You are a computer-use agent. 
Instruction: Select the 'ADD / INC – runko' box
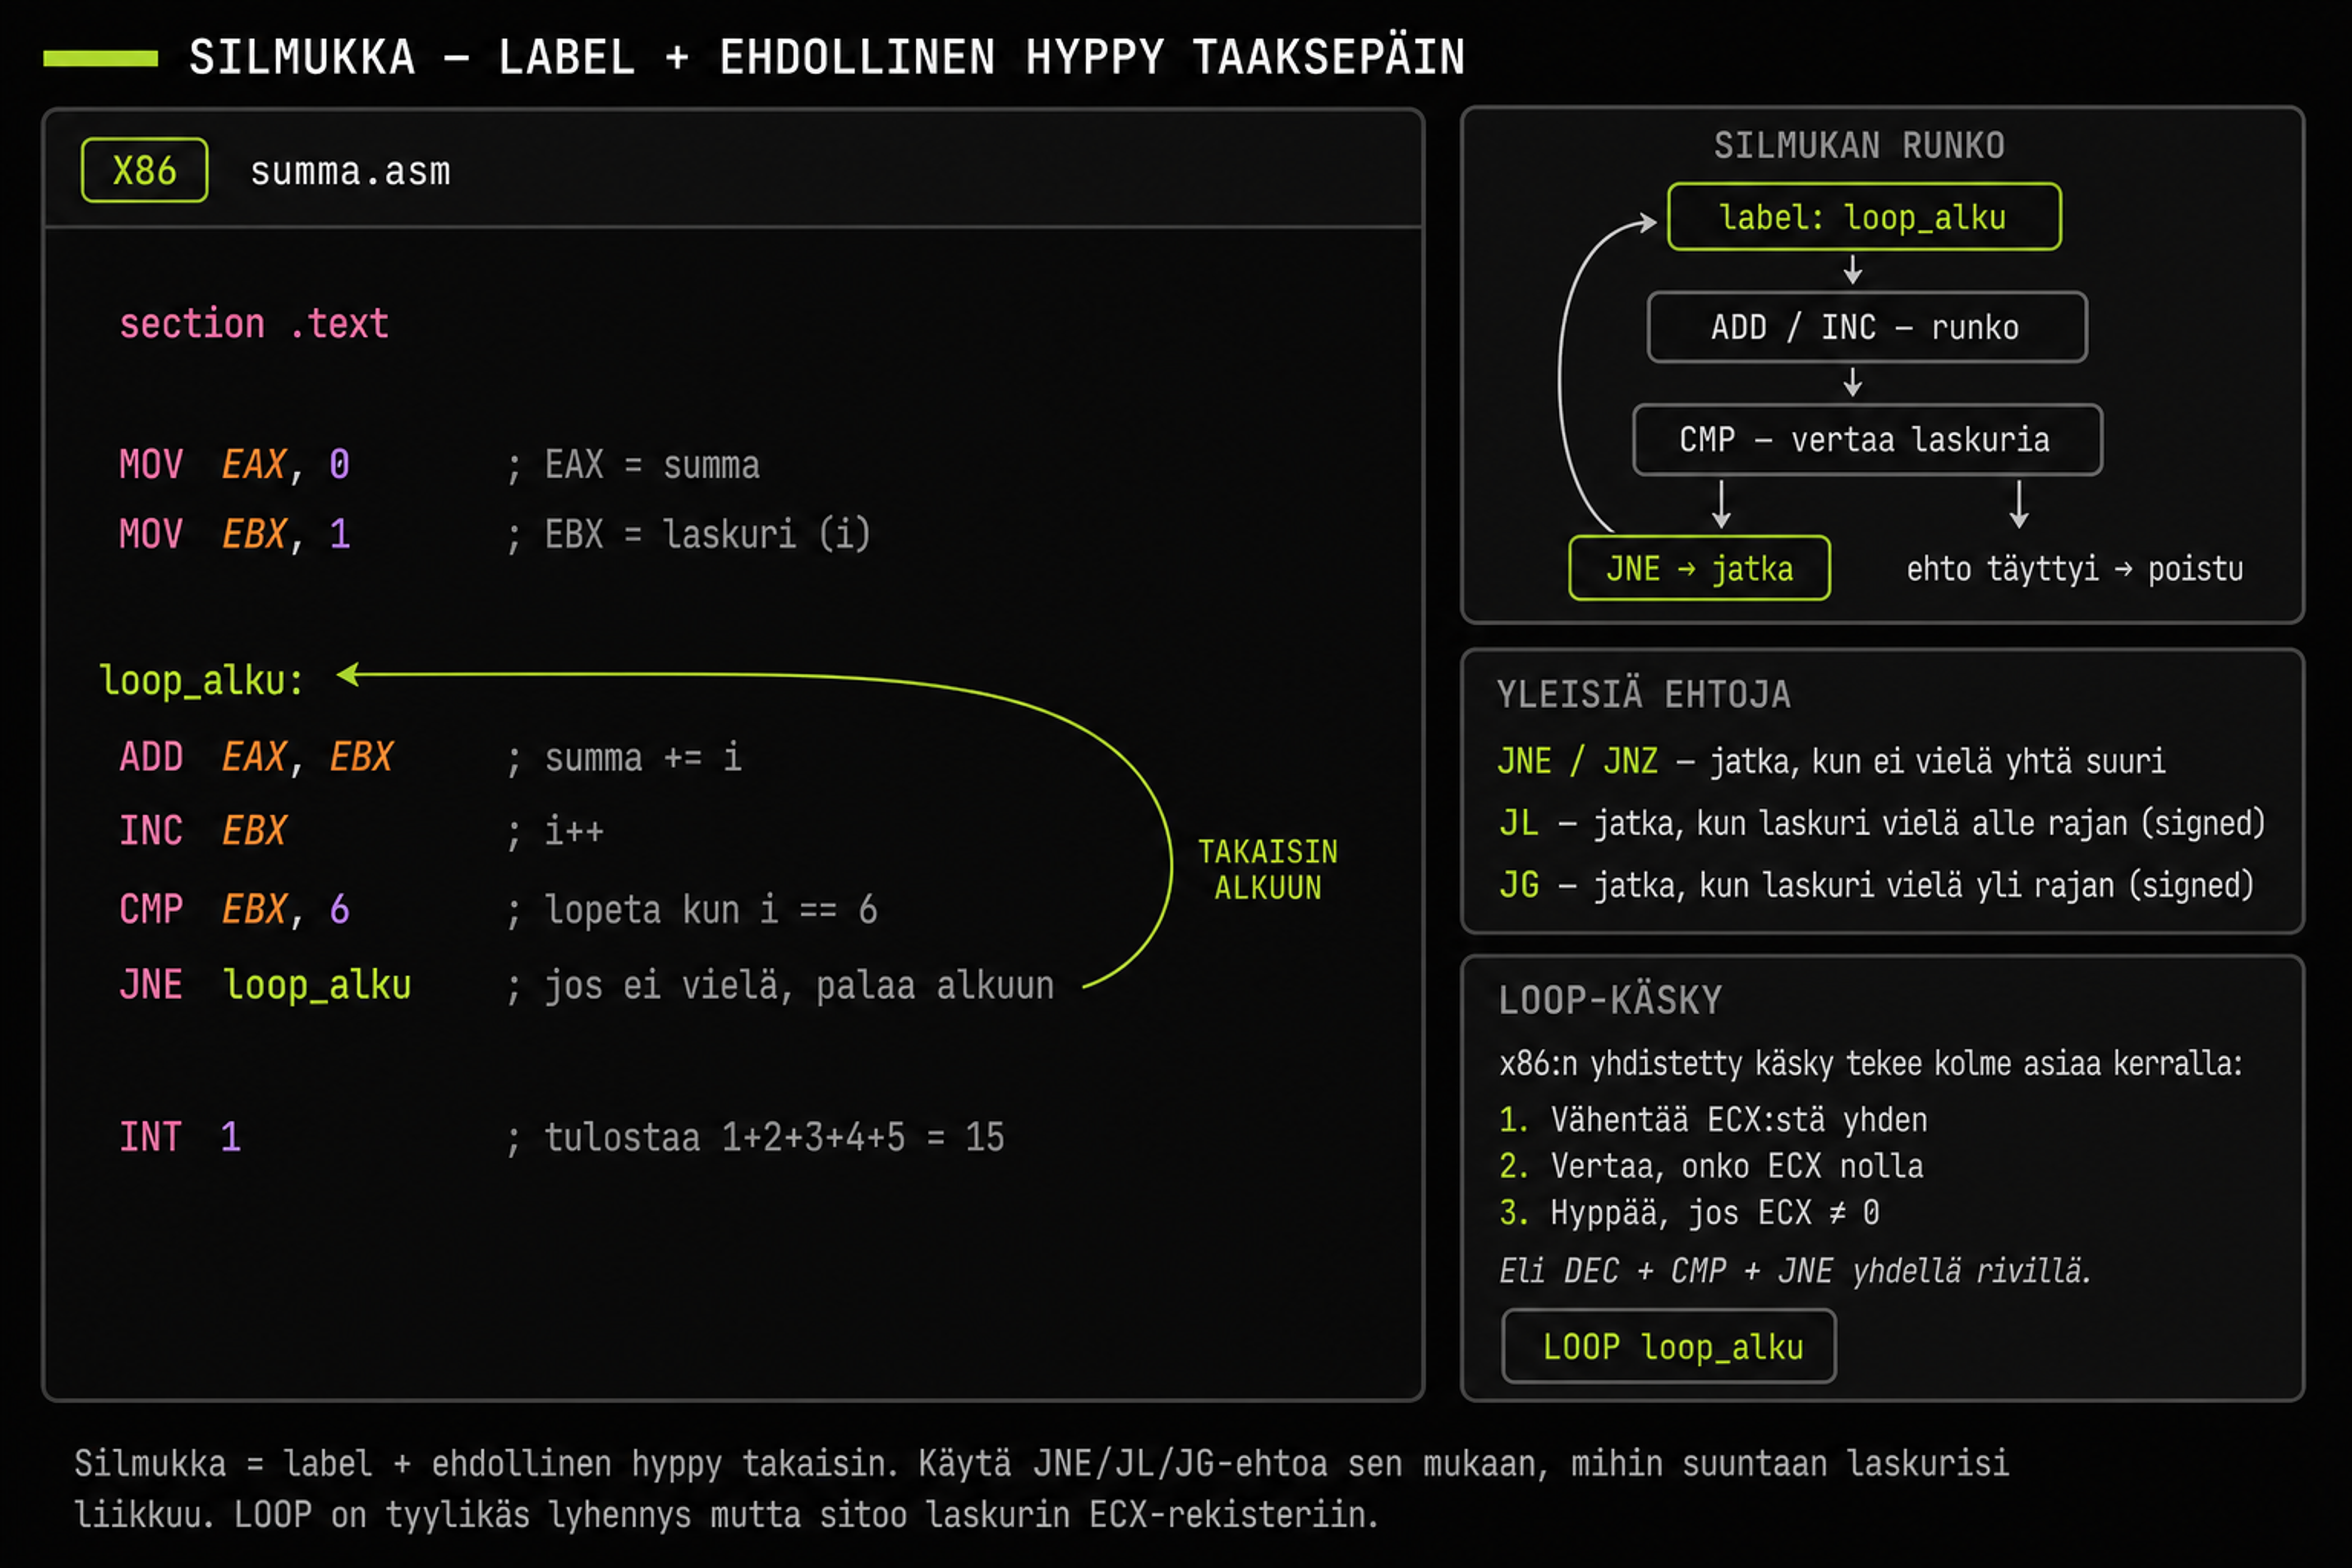[1867, 327]
